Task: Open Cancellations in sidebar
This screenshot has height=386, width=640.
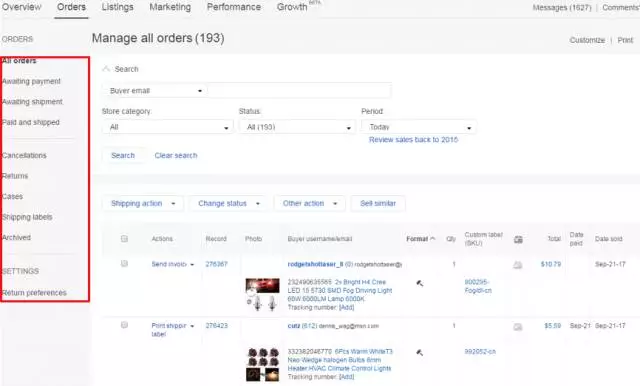Action: [x=24, y=155]
